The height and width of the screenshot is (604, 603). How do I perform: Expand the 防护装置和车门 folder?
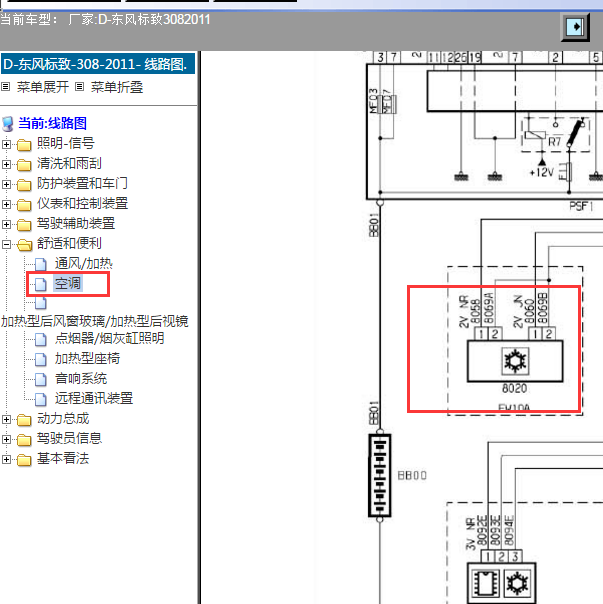coord(6,185)
